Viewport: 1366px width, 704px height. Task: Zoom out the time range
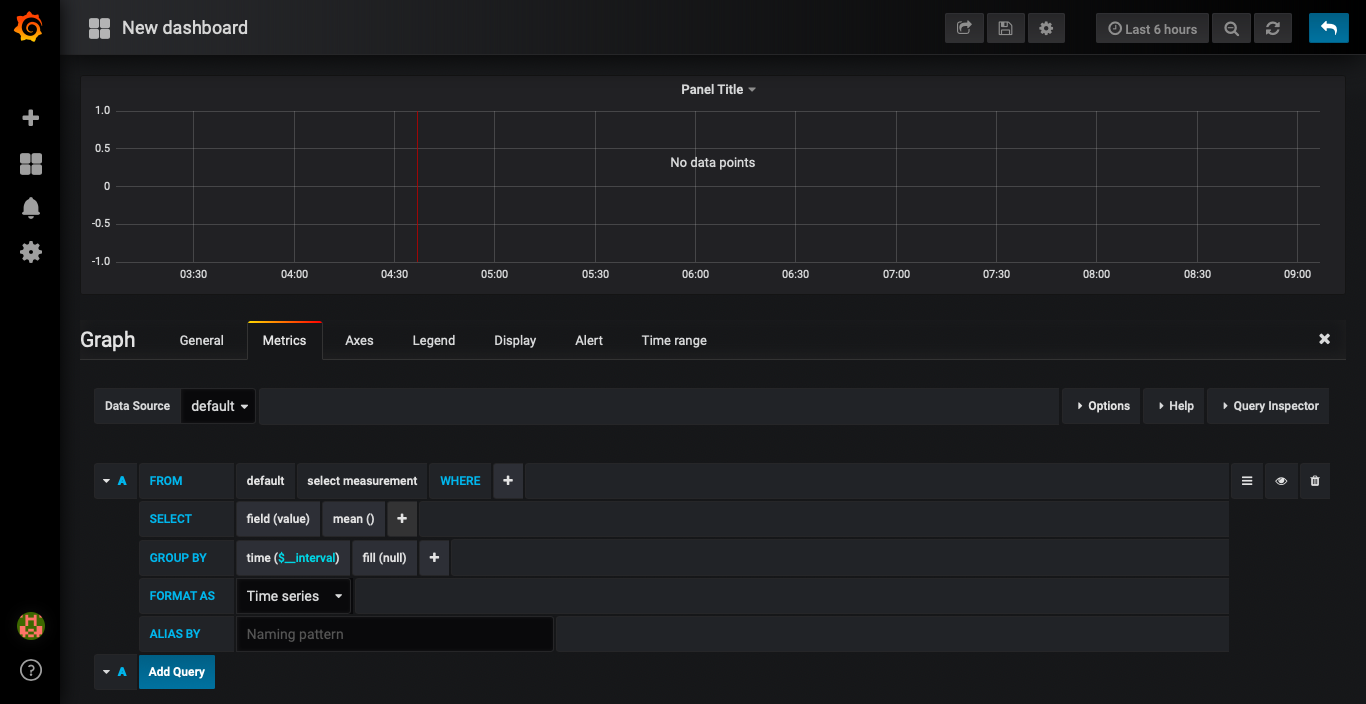(x=1231, y=28)
